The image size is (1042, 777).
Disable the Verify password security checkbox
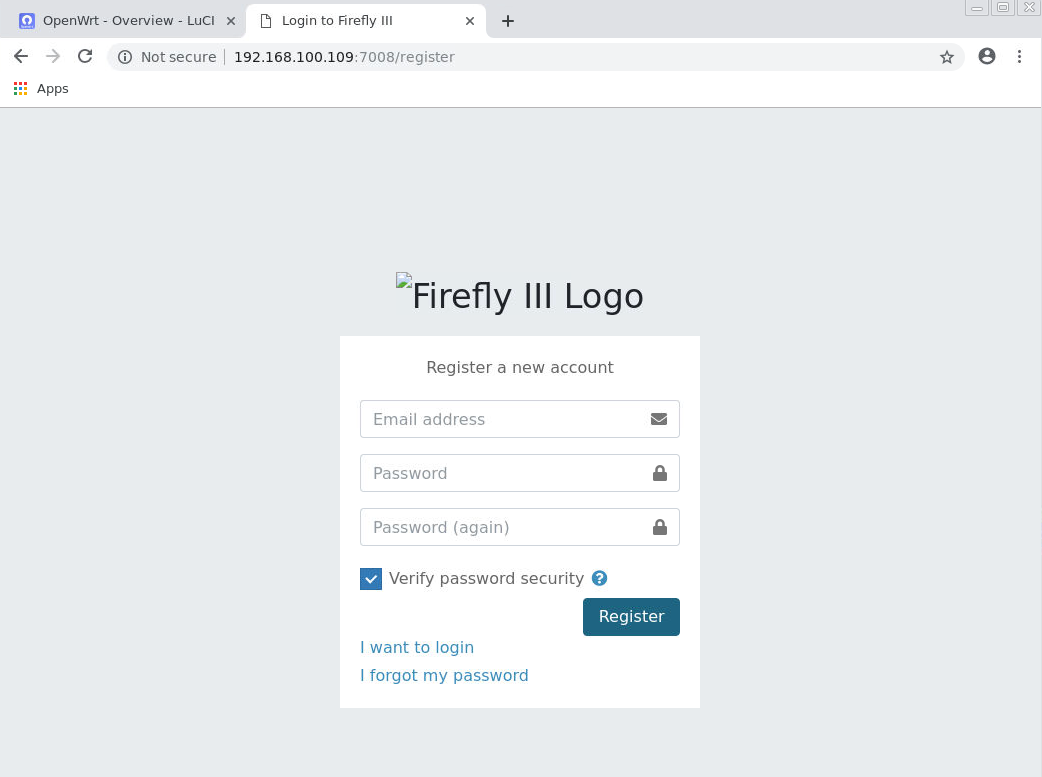371,578
